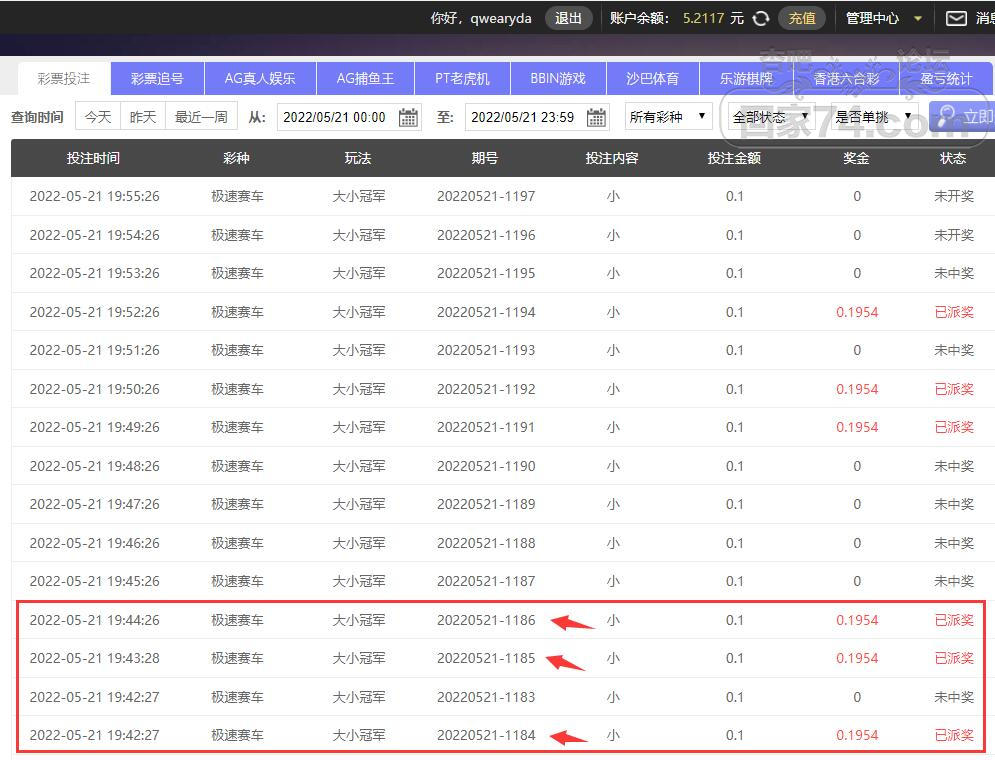Select the 最近一周 time filter
The width and height of the screenshot is (995, 760).
[x=201, y=117]
